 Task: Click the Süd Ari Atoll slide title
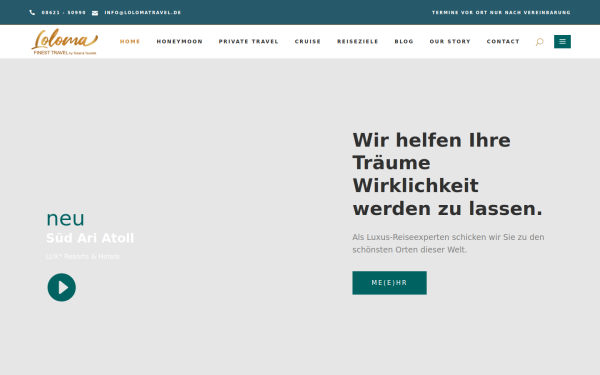point(90,238)
